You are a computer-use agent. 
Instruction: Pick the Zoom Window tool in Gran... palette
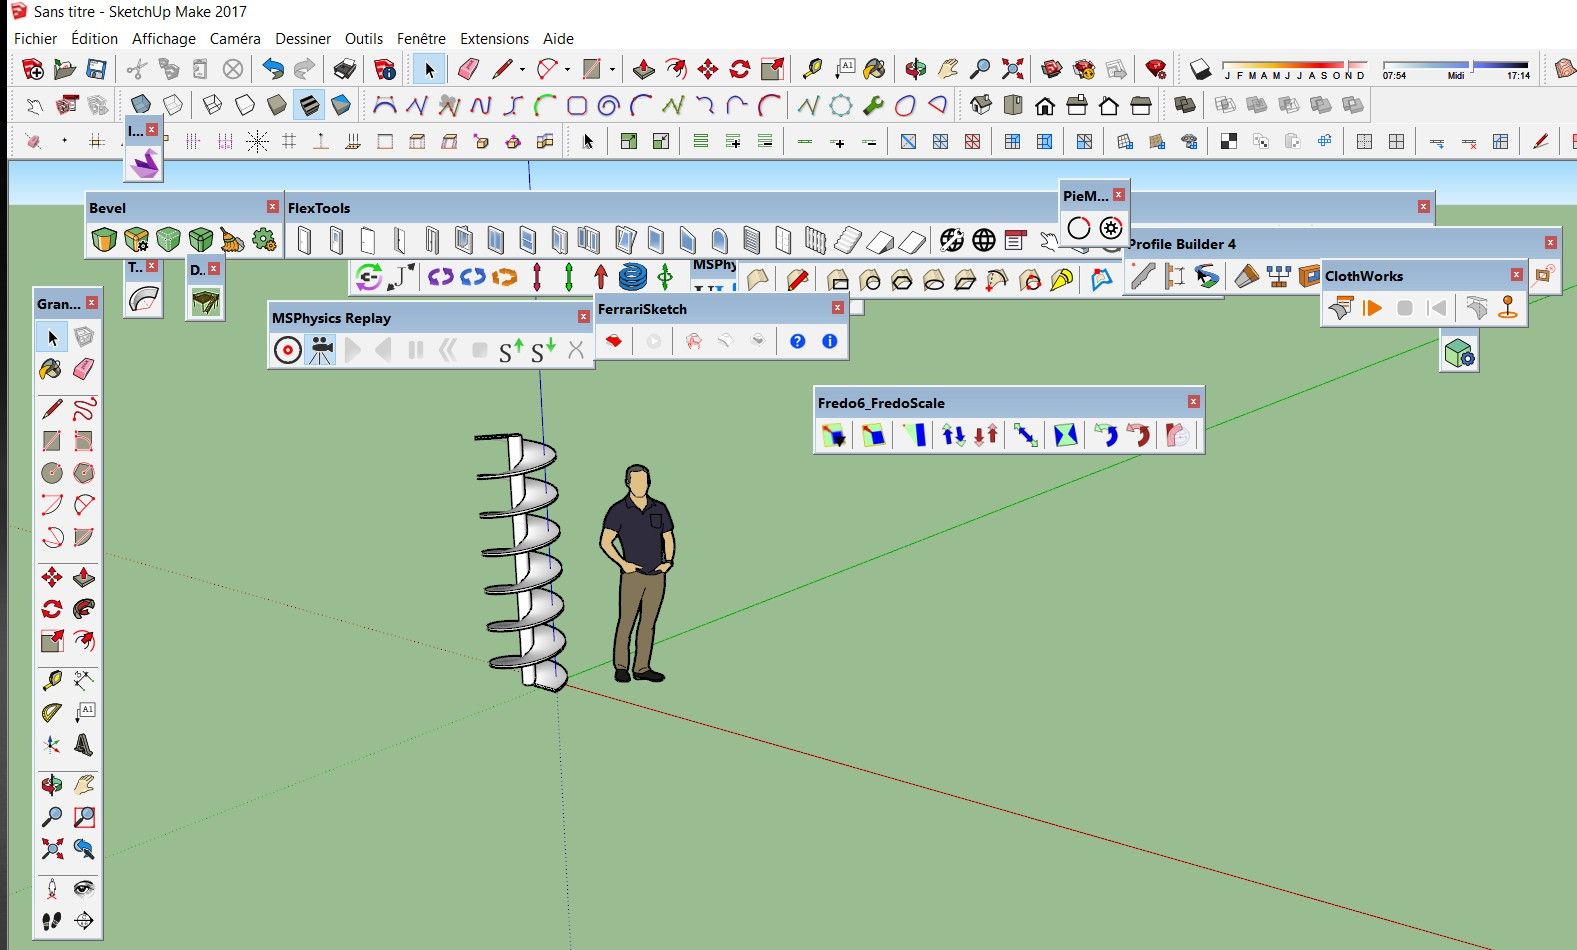tap(84, 817)
